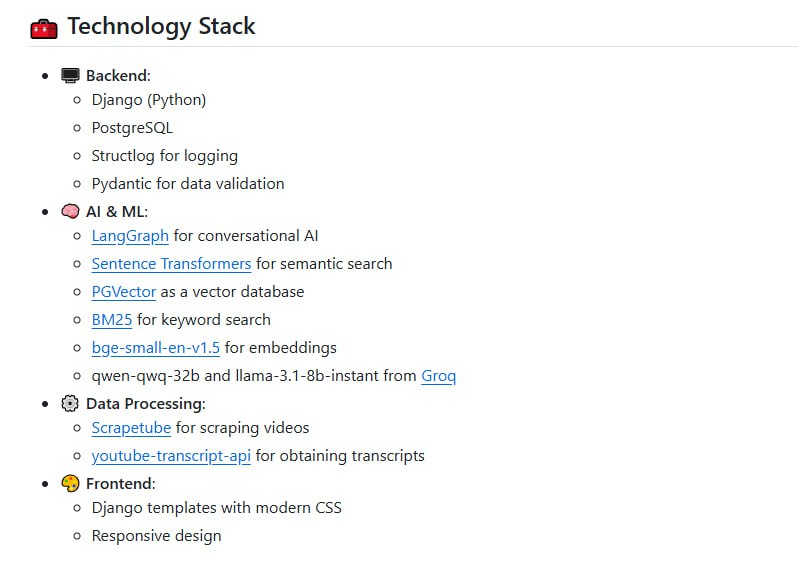
Task: Click the Django (Python) list item
Action: pos(149,100)
